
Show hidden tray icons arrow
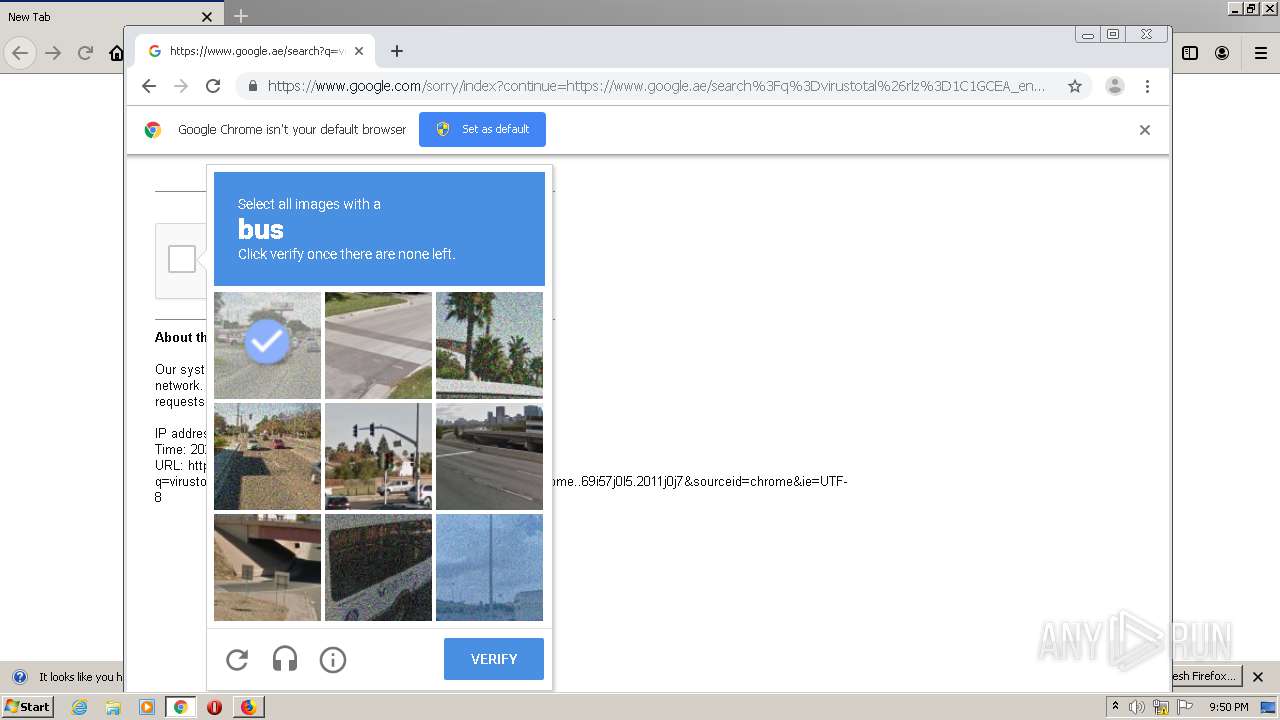coord(1115,707)
